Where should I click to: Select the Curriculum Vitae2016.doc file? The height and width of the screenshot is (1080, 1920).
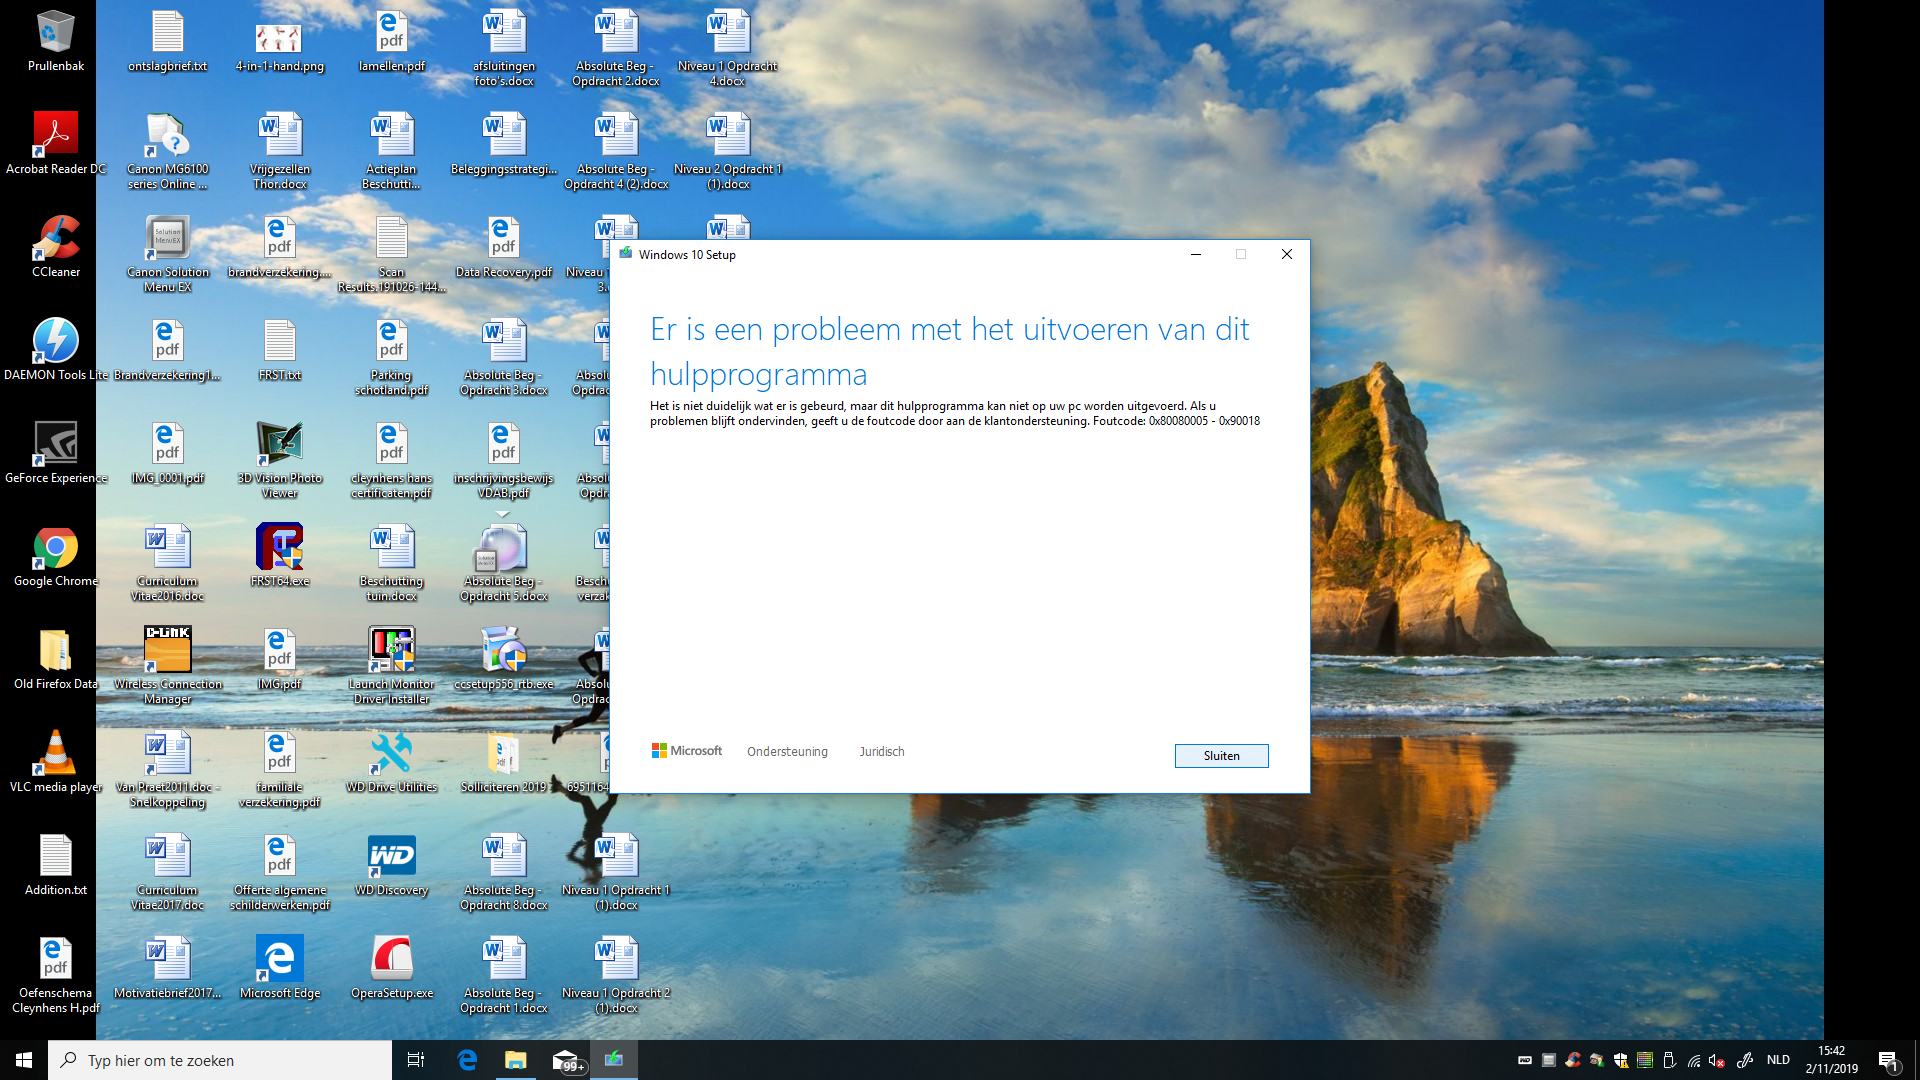[x=168, y=563]
